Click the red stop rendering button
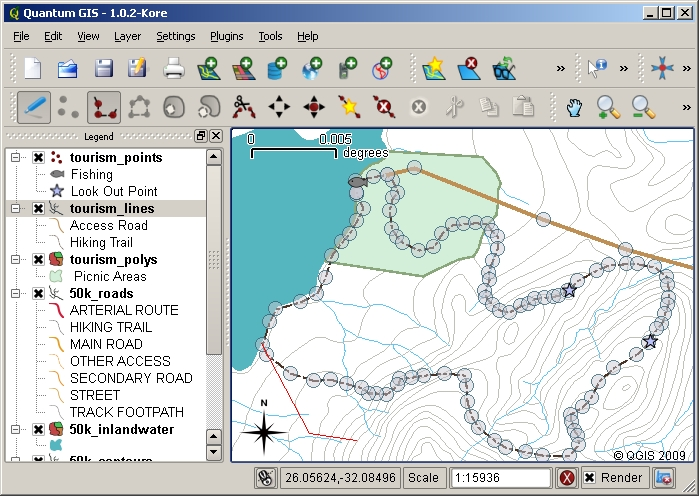The width and height of the screenshot is (699, 496). click(x=567, y=478)
